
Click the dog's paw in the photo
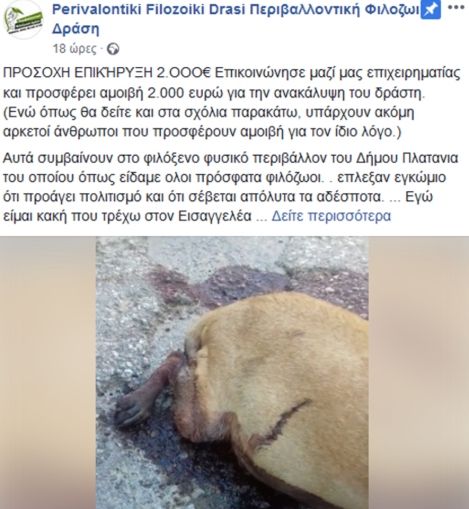pyautogui.click(x=132, y=413)
